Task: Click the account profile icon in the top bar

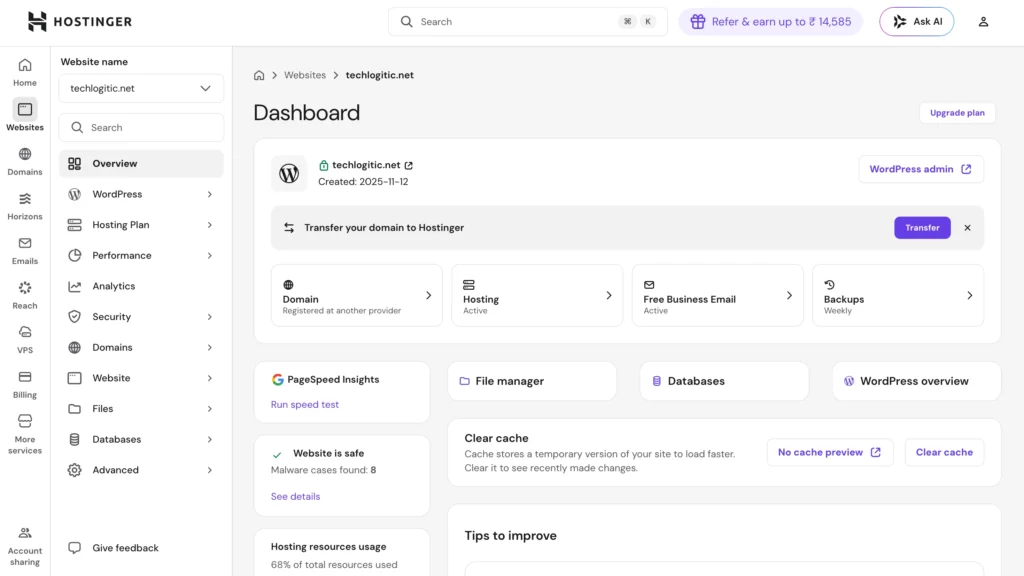Action: click(983, 21)
